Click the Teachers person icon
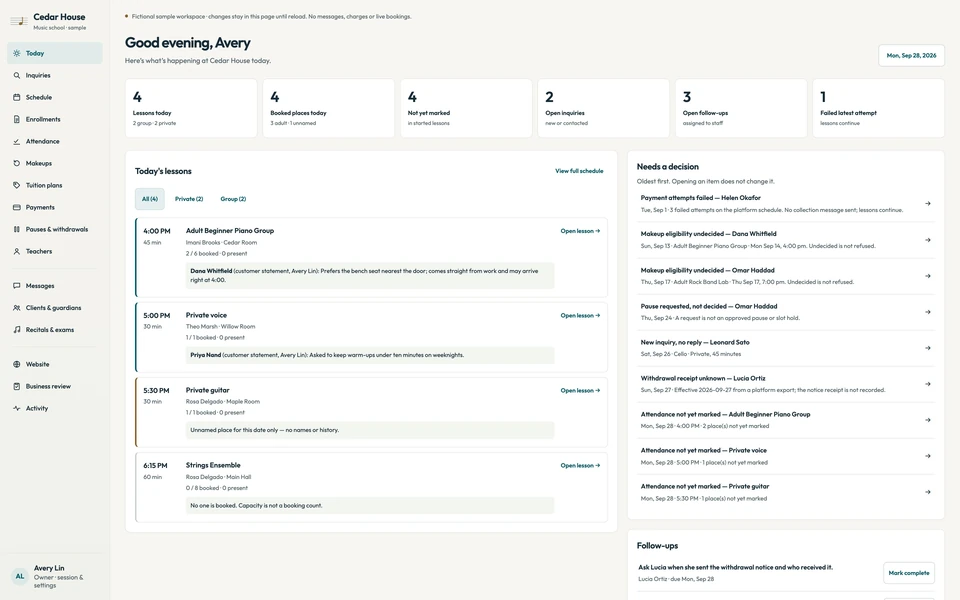The image size is (960, 600). (x=17, y=252)
